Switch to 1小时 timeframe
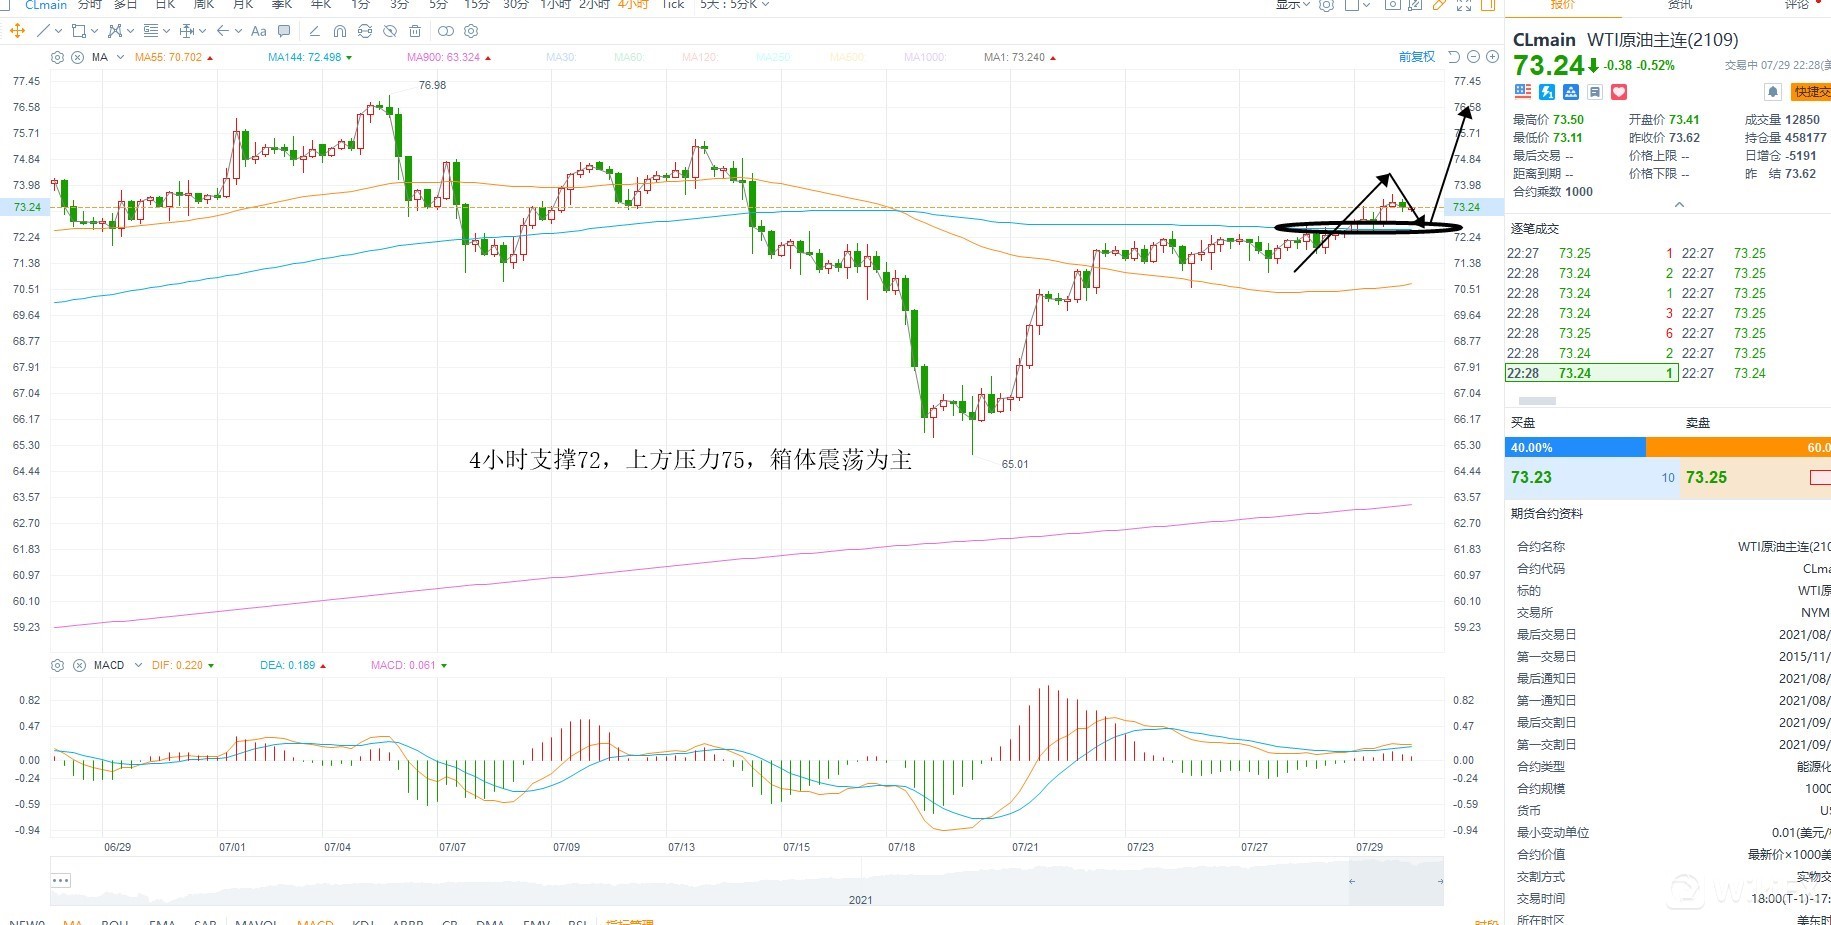This screenshot has height=925, width=1831. (555, 5)
